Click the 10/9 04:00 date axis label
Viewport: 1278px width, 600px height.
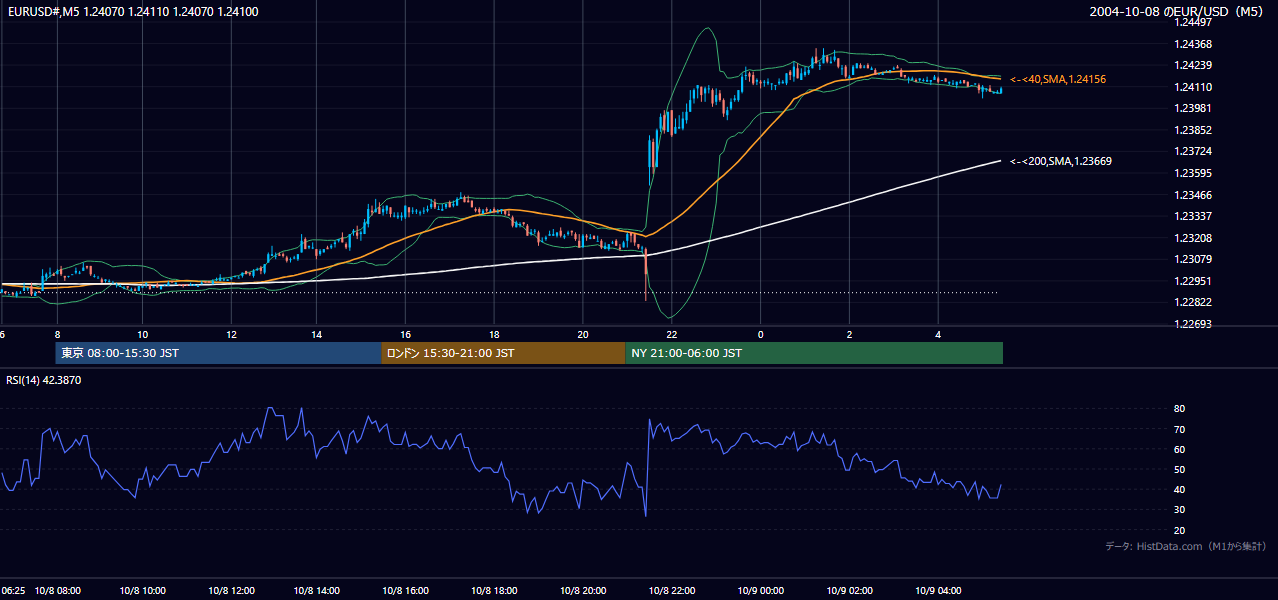pyautogui.click(x=938, y=591)
